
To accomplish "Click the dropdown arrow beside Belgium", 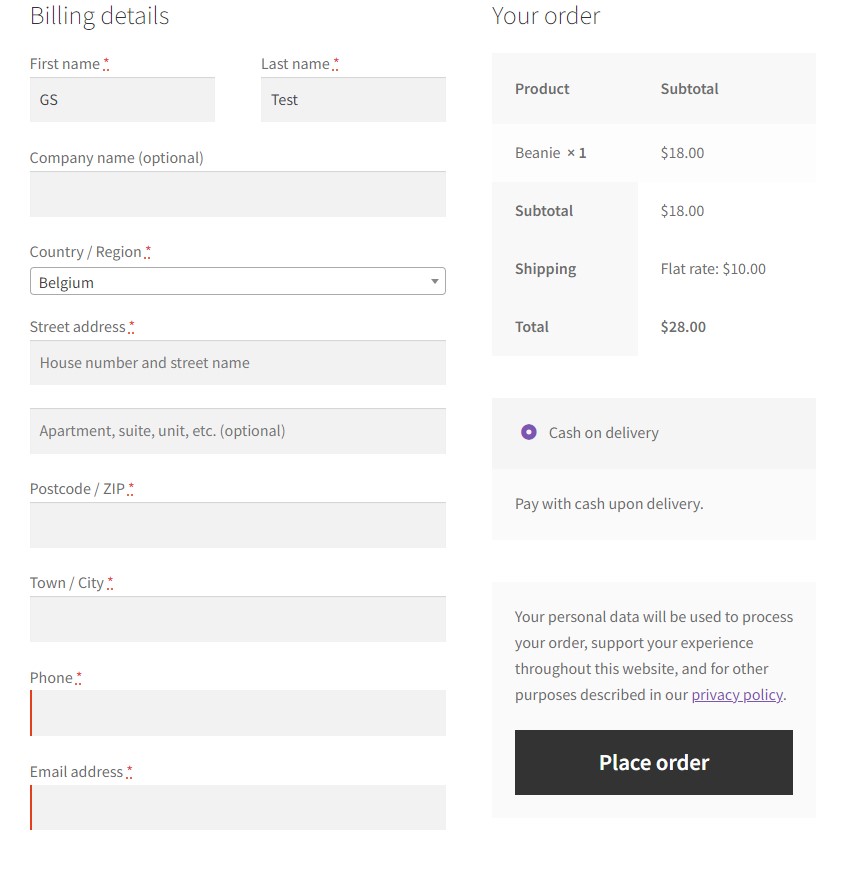I will (x=434, y=281).
